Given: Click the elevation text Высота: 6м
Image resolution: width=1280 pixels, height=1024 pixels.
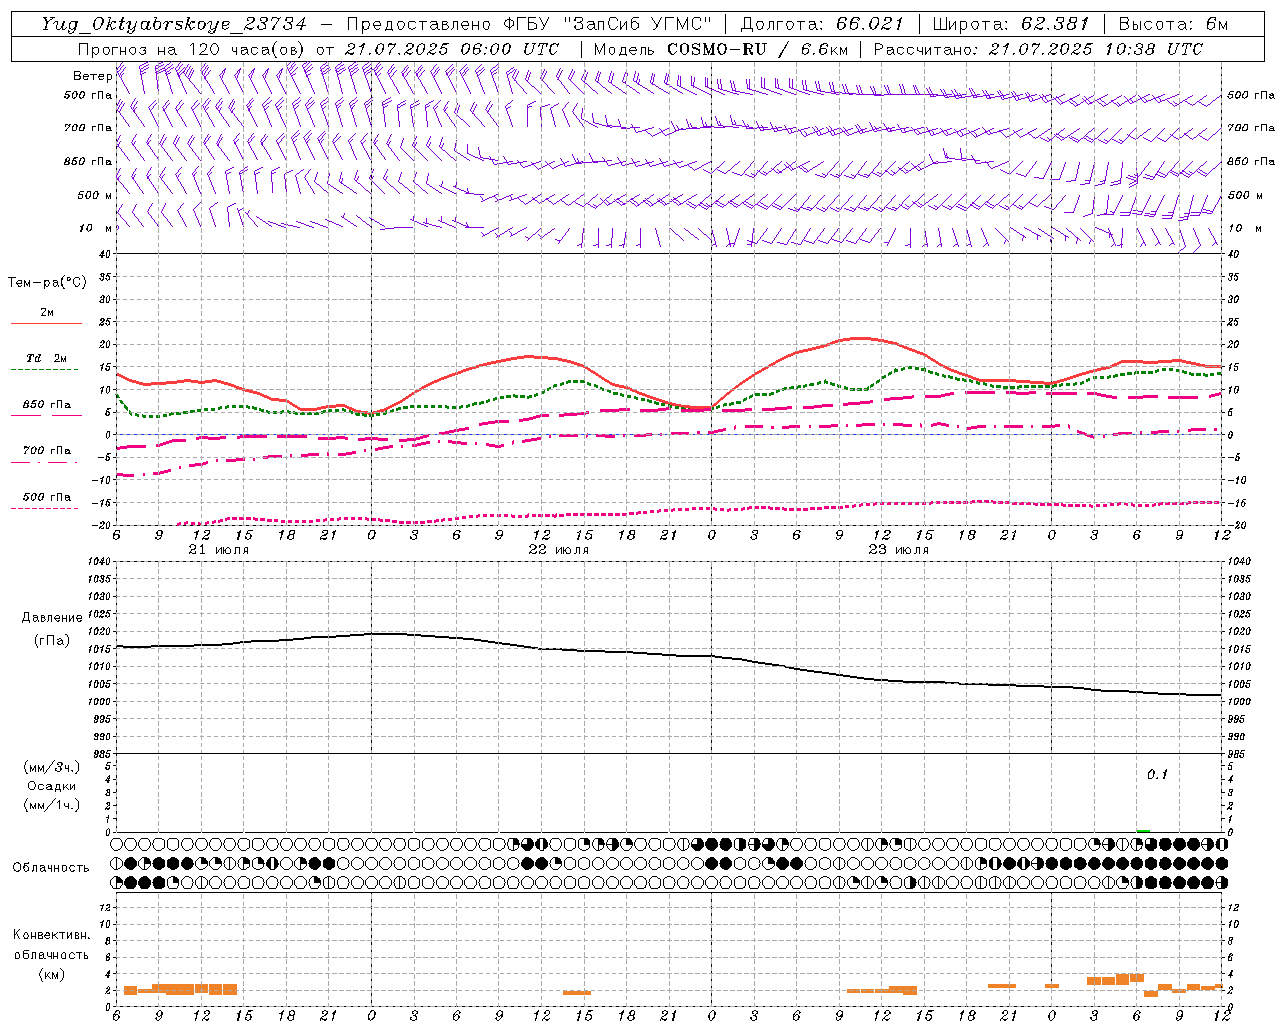Looking at the screenshot, I should pos(1173,24).
